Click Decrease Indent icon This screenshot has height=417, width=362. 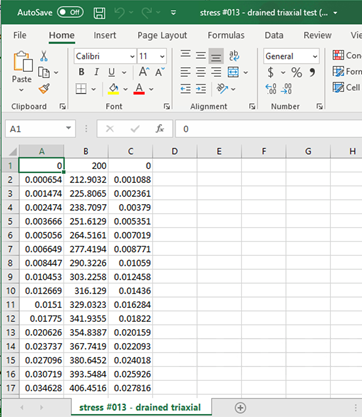point(185,89)
